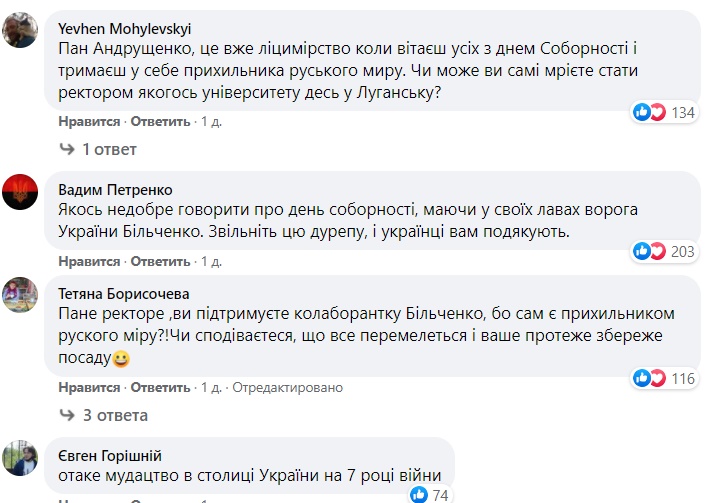Open edit history 'Отредактировано' link

click(288, 387)
